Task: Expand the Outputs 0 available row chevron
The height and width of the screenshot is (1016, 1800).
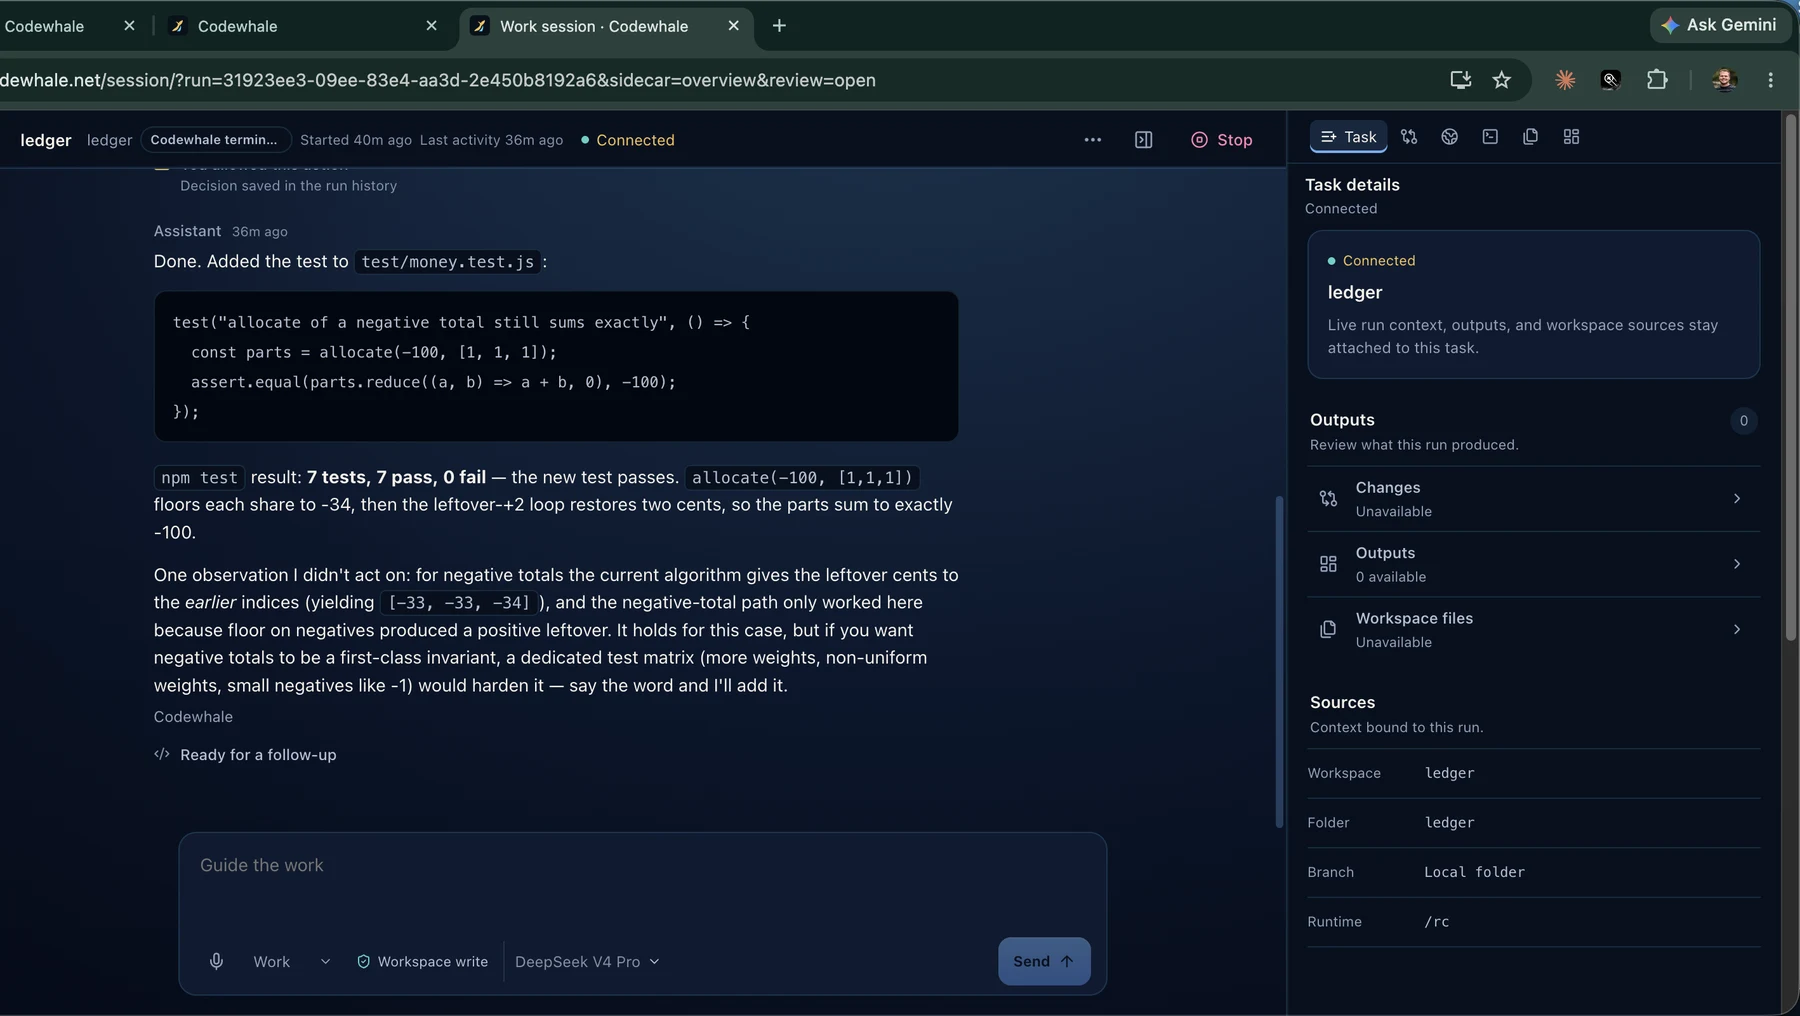Action: 1737,564
